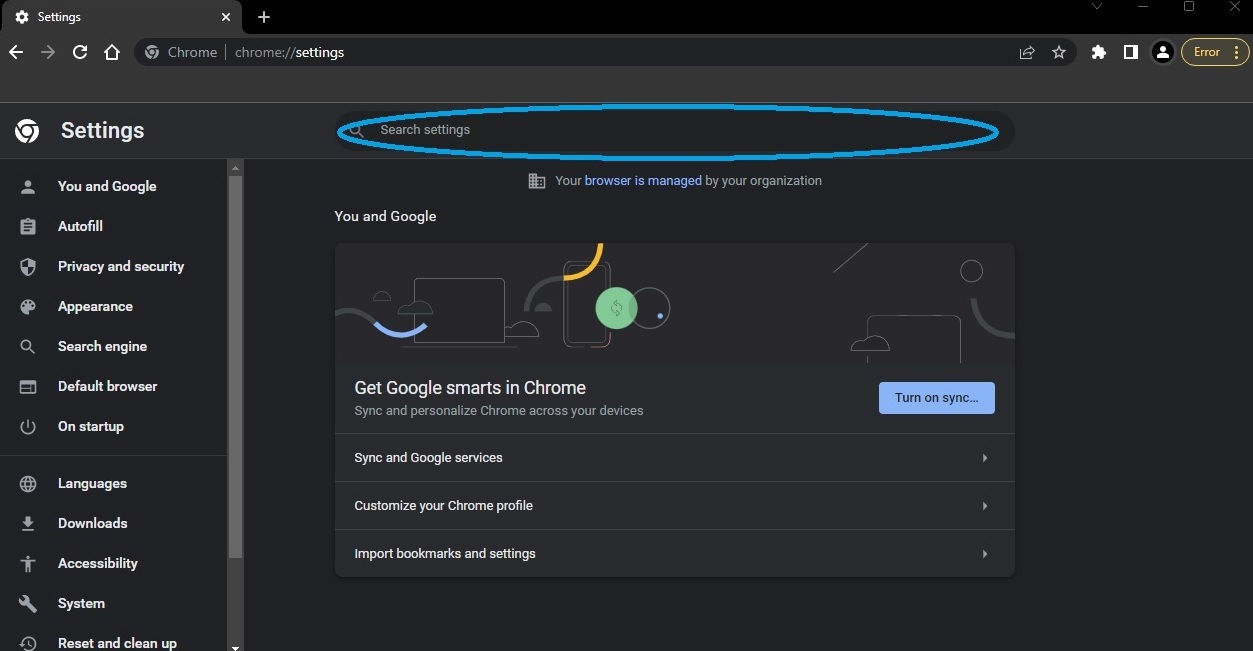Click the Chrome logo beside Settings title

(27, 130)
